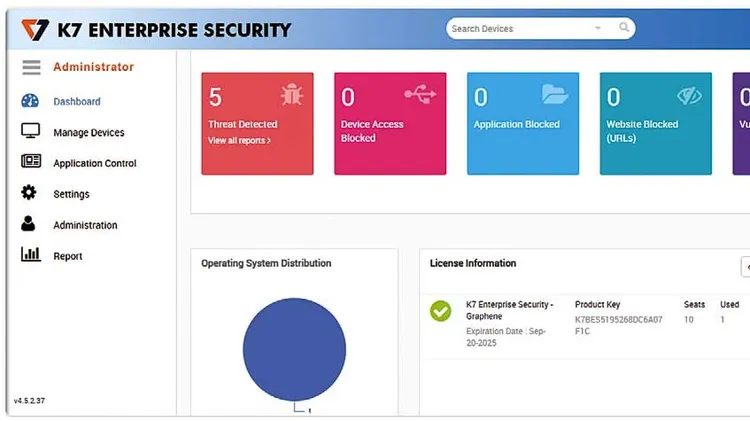750x421 pixels.
Task: Click into the Search Devices text field
Action: pos(515,29)
